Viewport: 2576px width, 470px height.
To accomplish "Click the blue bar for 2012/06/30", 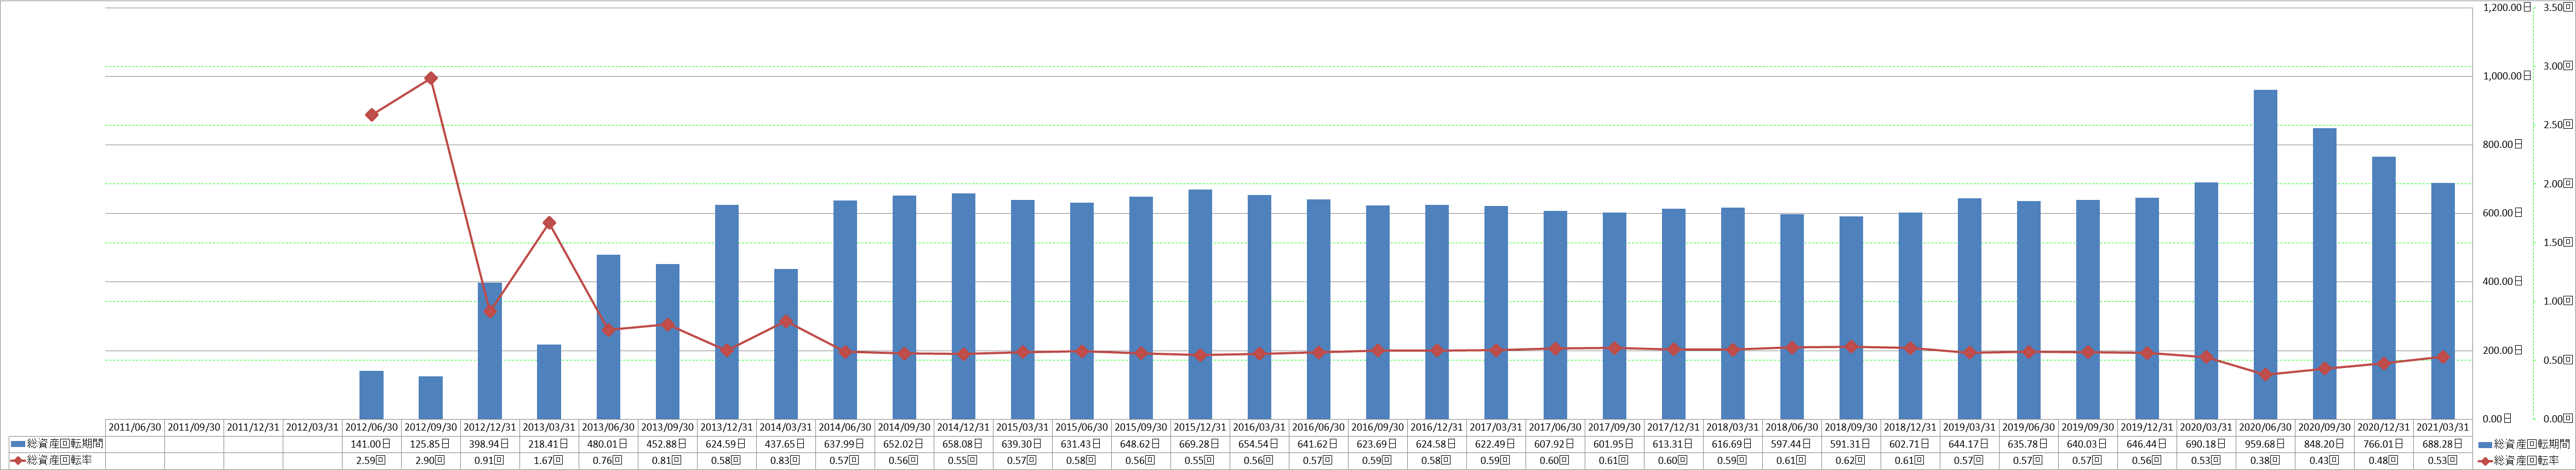I will (371, 395).
